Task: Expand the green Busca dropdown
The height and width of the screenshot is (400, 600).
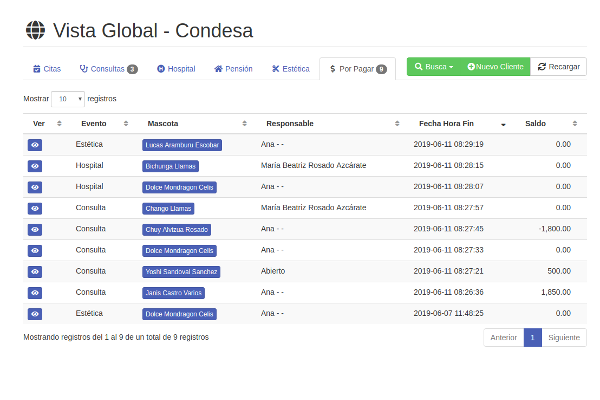Action: tap(433, 67)
